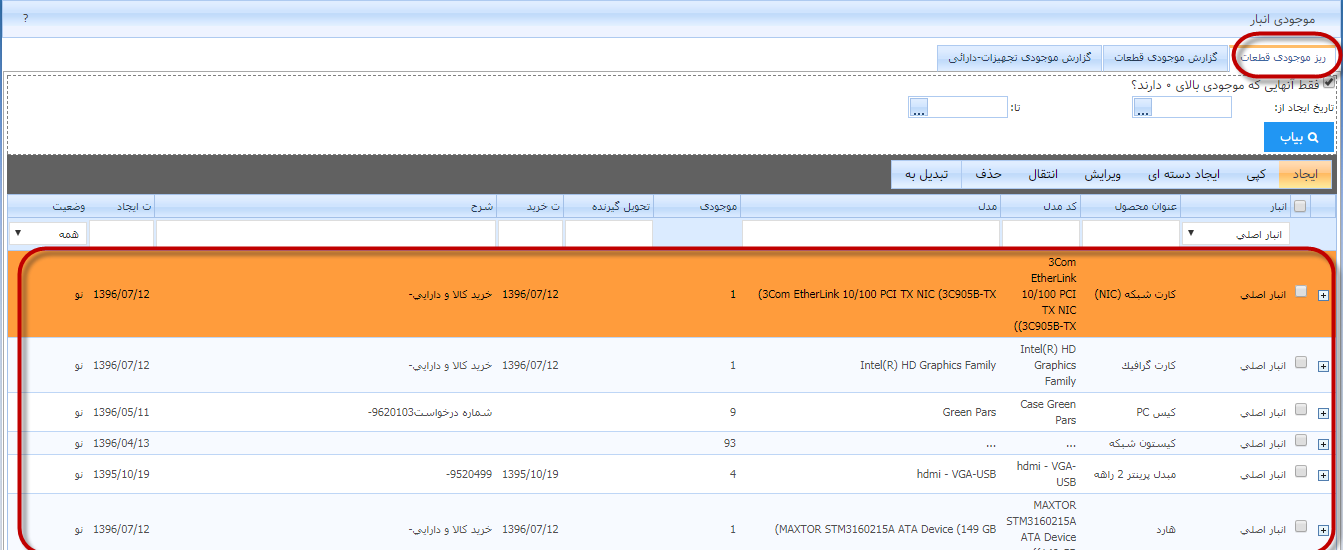The height and width of the screenshot is (550, 1343).
Task: Uncheck the 'فقط آنهایی که موجودی بالای ۰ دارند' checkbox
Action: [x=1328, y=84]
